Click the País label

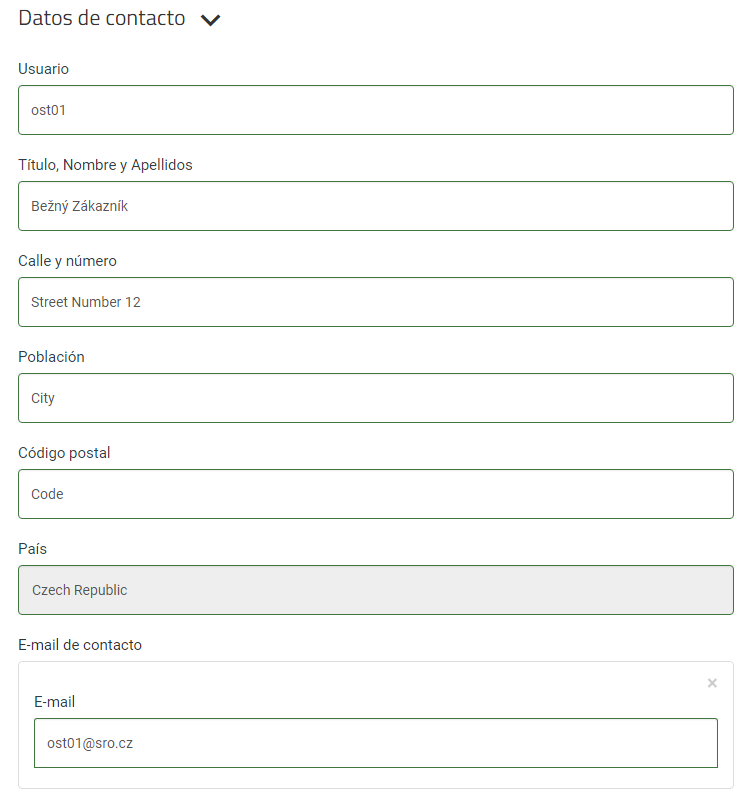point(33,549)
